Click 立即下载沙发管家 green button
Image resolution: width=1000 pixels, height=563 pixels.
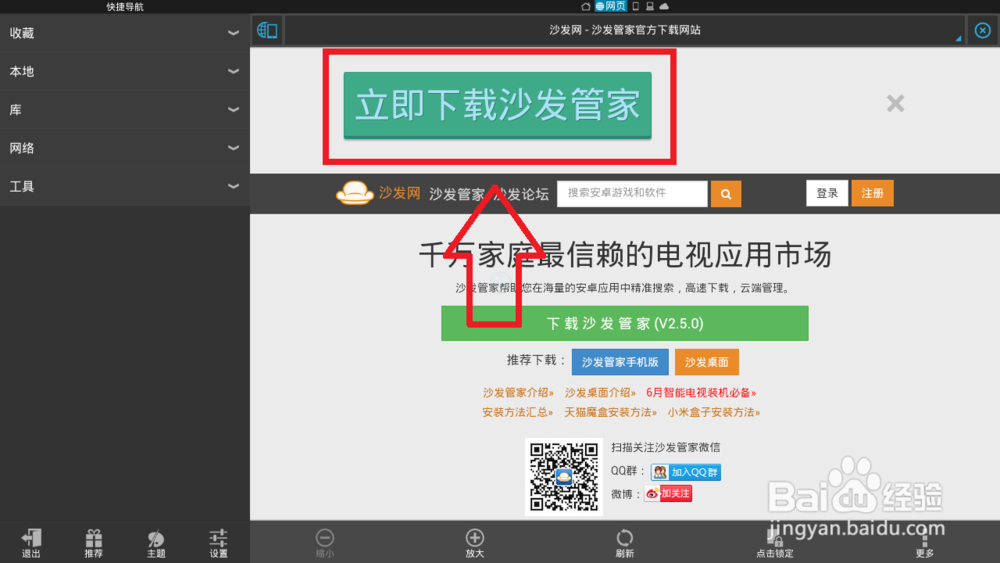pos(497,105)
